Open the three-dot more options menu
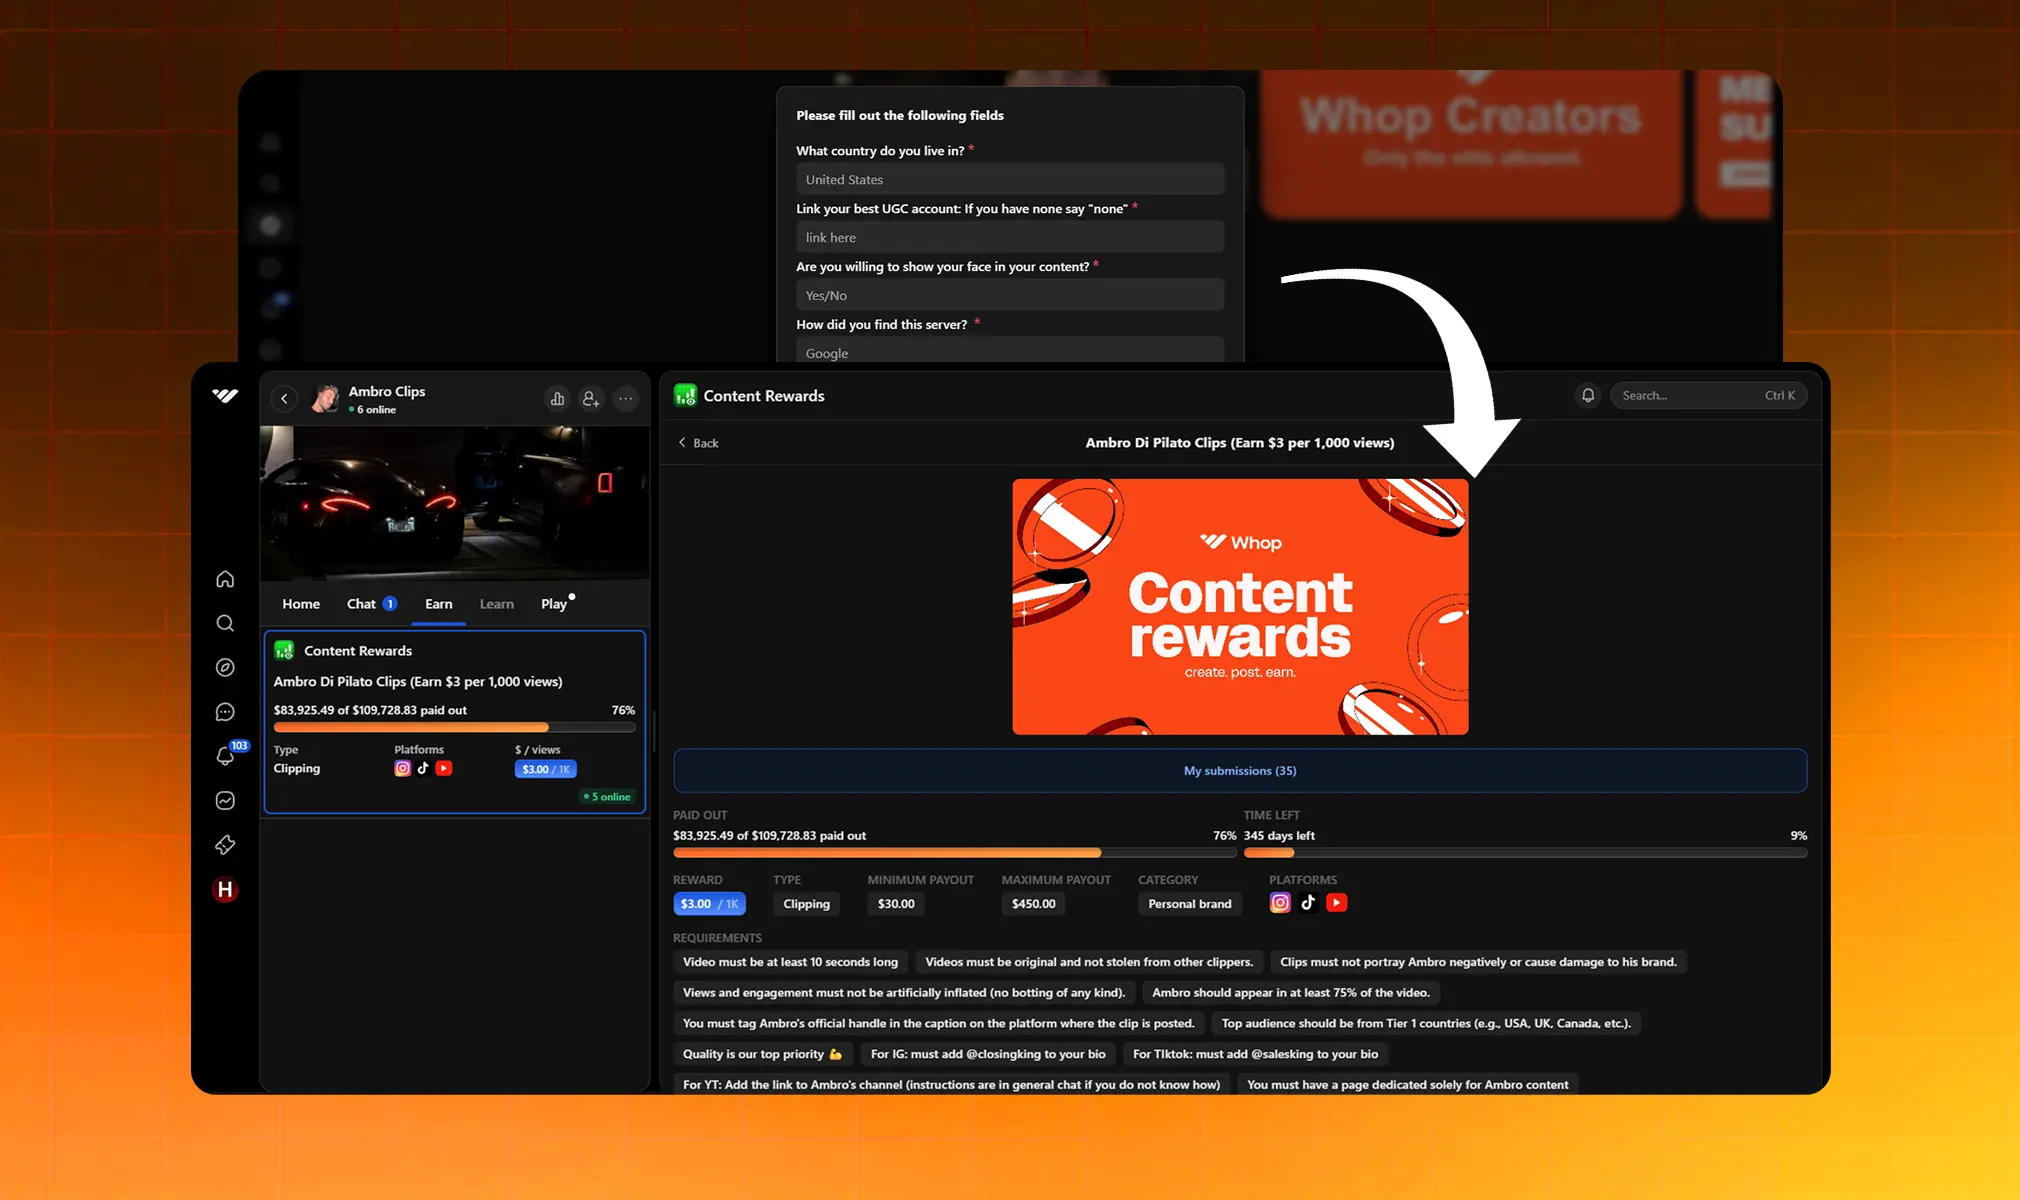The height and width of the screenshot is (1200, 2020). coord(625,399)
